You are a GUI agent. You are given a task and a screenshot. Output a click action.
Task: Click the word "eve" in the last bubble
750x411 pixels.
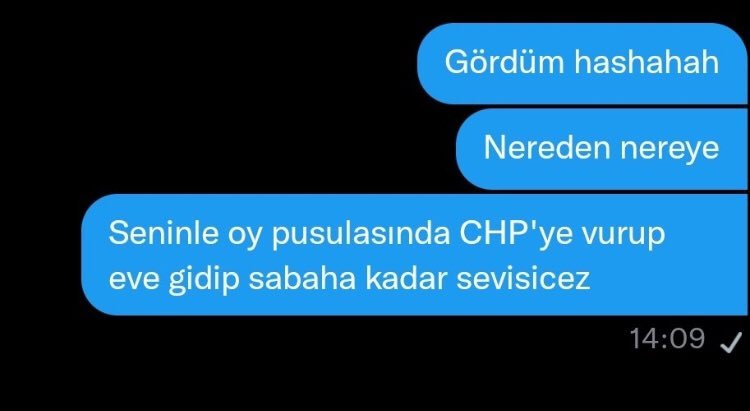(133, 280)
